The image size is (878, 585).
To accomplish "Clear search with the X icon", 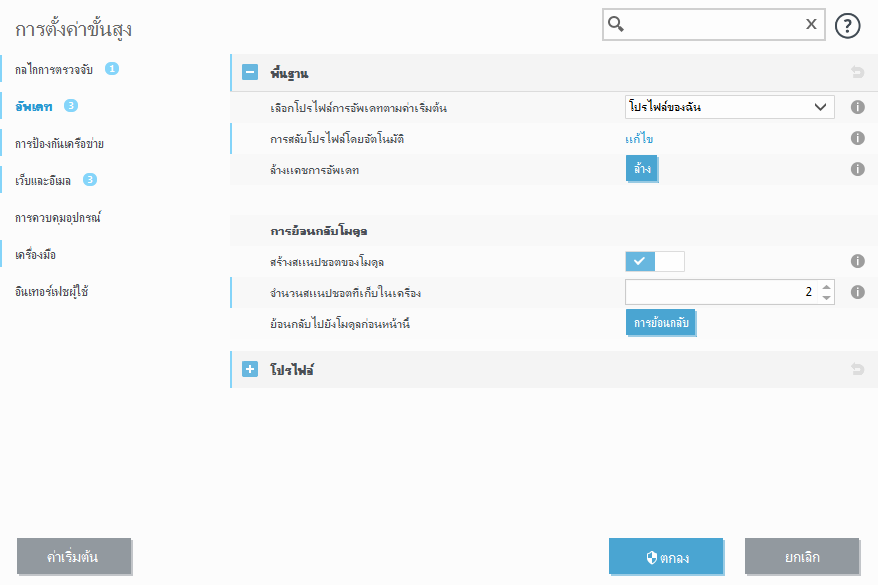I will pyautogui.click(x=811, y=24).
